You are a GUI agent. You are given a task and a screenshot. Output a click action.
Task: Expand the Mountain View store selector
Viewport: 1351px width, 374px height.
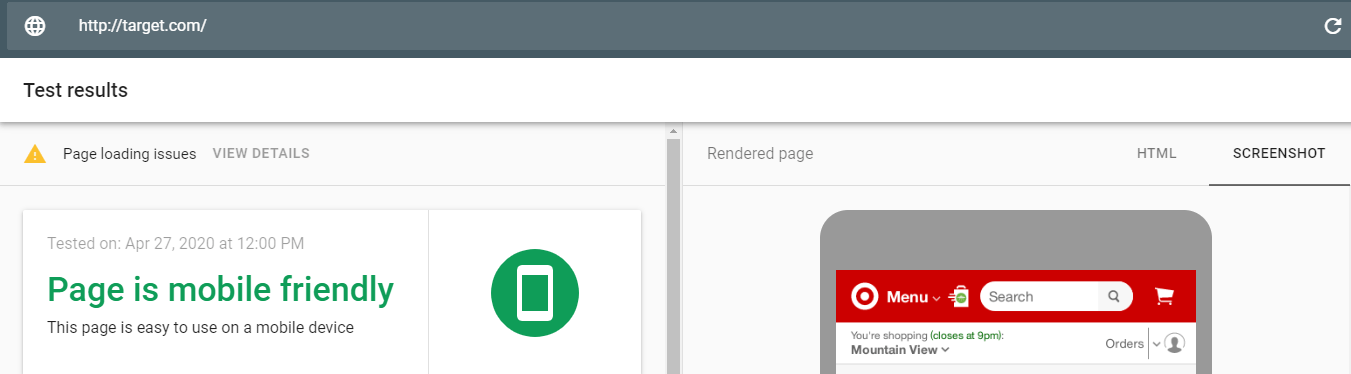(900, 350)
